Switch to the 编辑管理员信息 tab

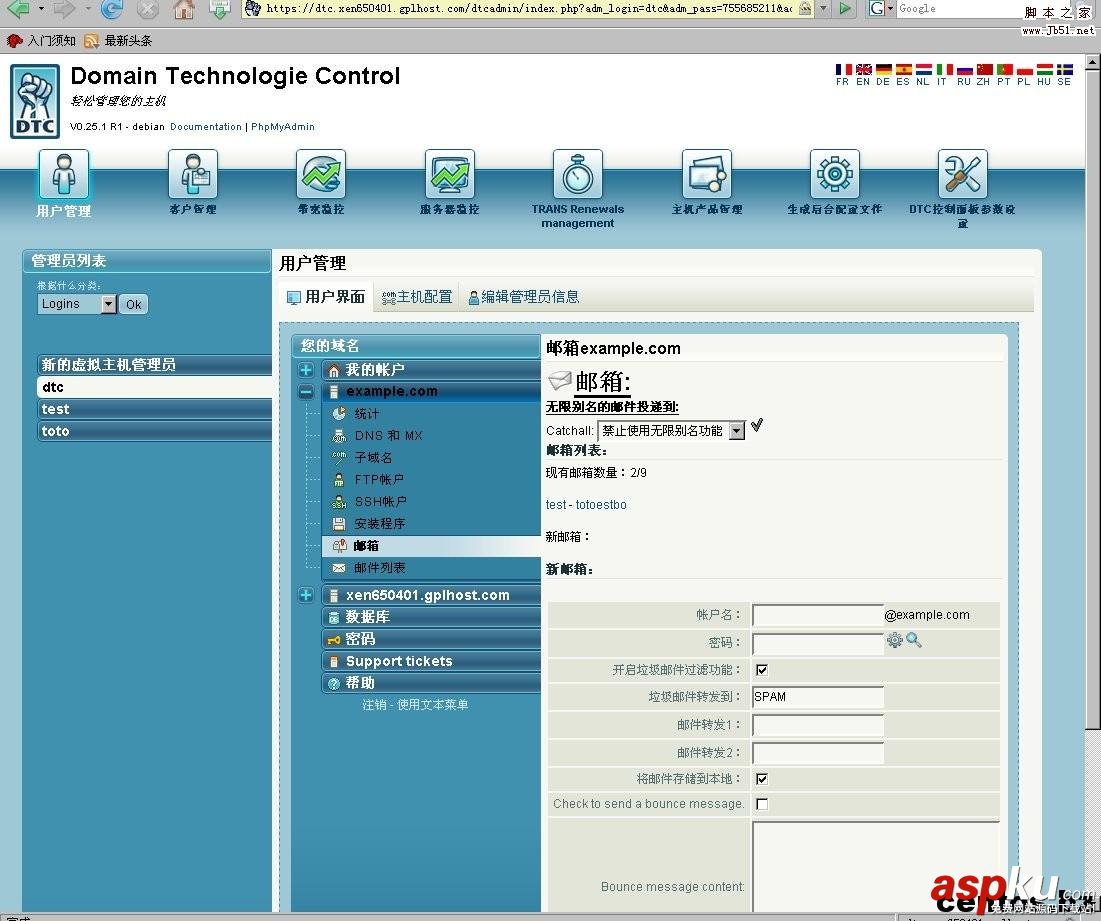point(524,297)
